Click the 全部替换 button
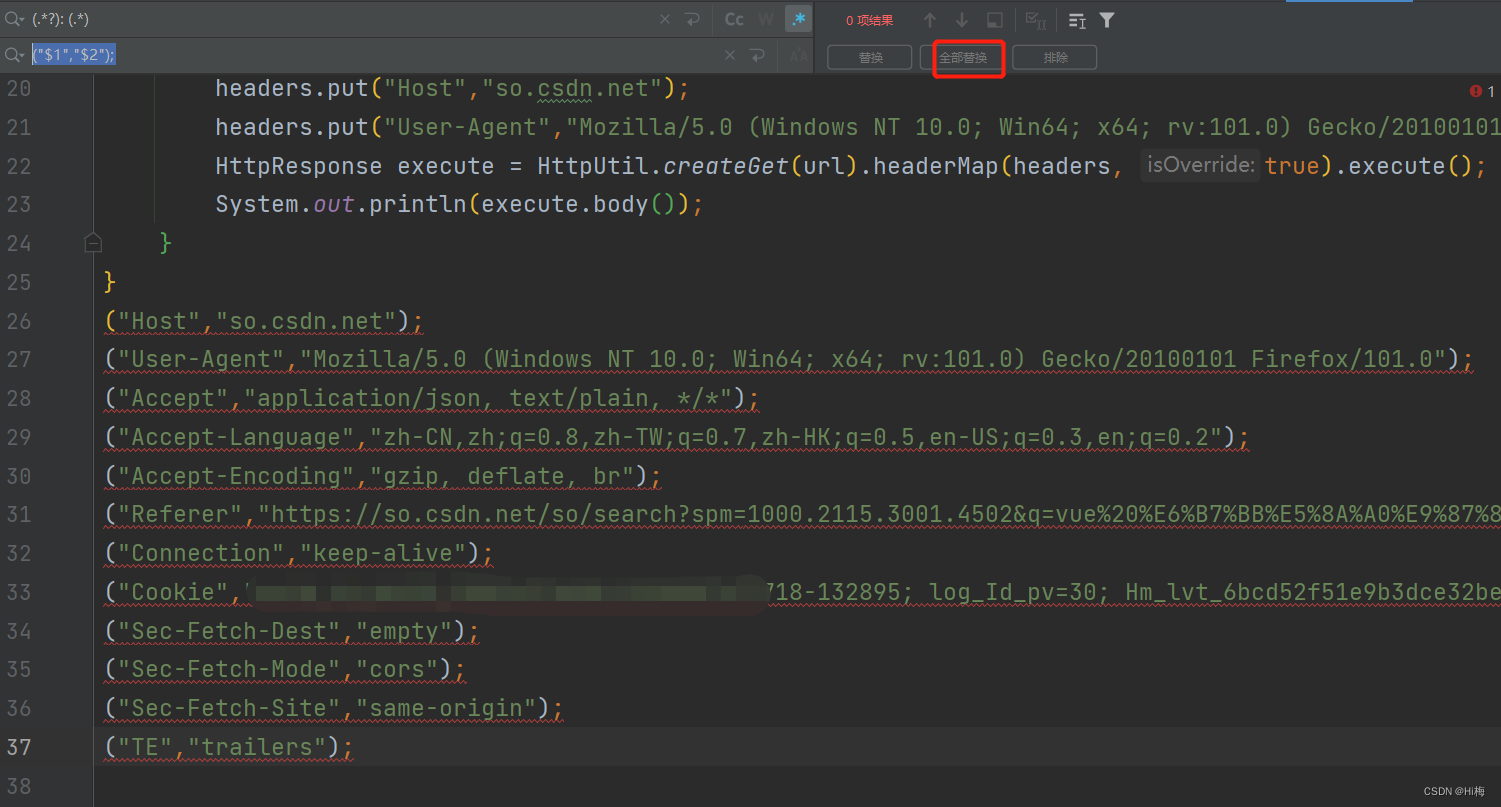Image resolution: width=1501 pixels, height=807 pixels. pos(962,57)
